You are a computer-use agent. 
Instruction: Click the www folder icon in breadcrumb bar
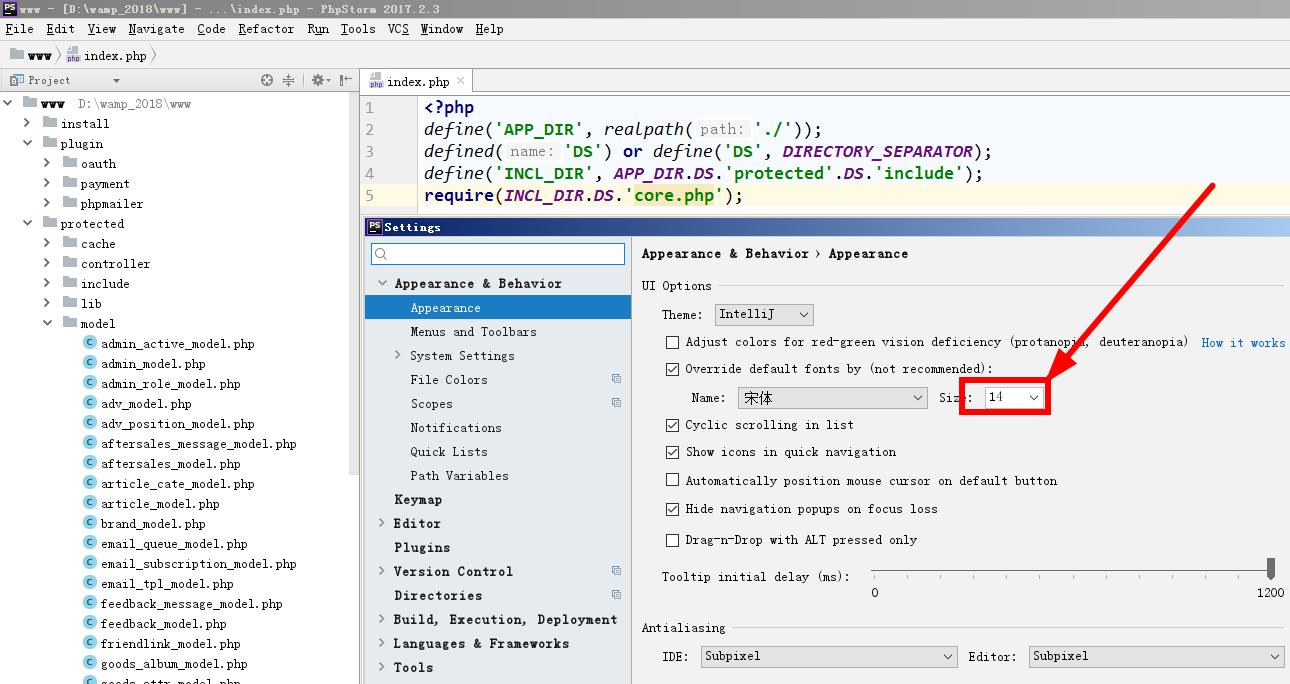16,55
